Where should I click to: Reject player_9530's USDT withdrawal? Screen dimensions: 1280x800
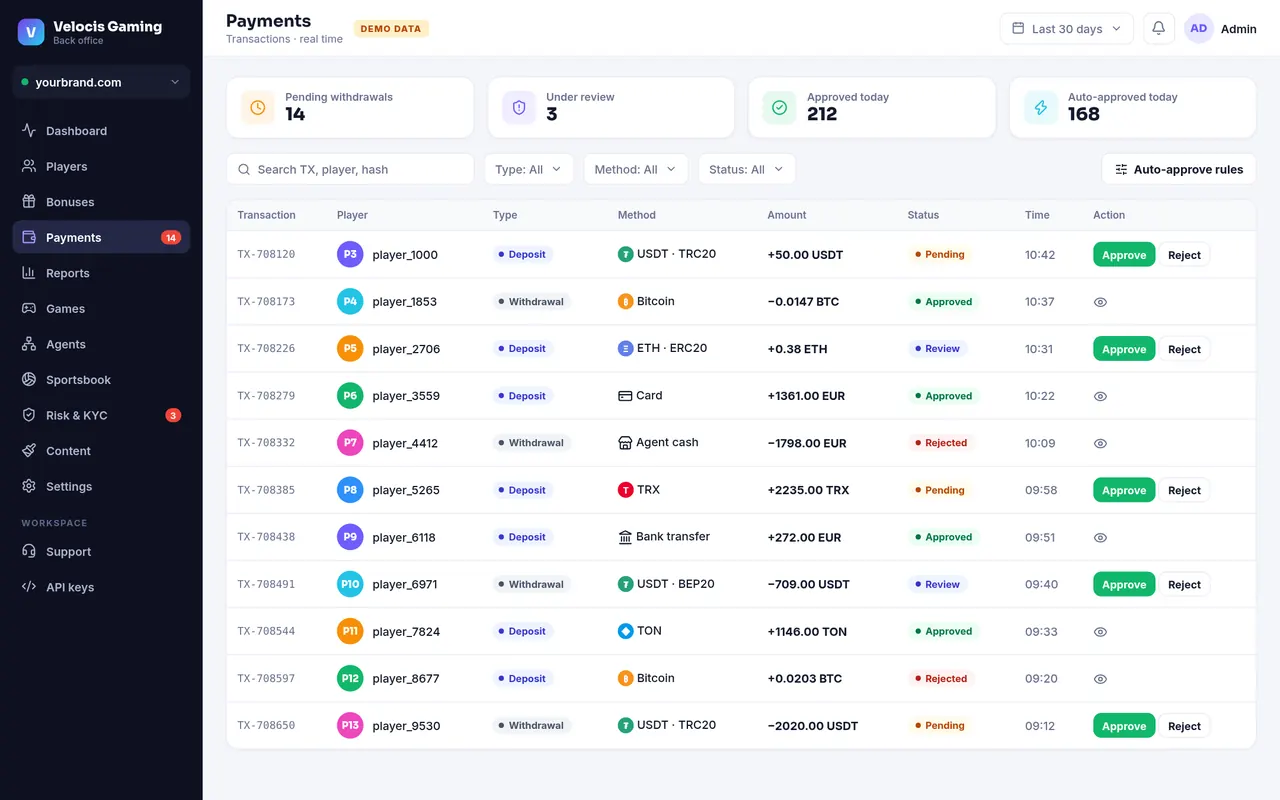[1184, 726]
